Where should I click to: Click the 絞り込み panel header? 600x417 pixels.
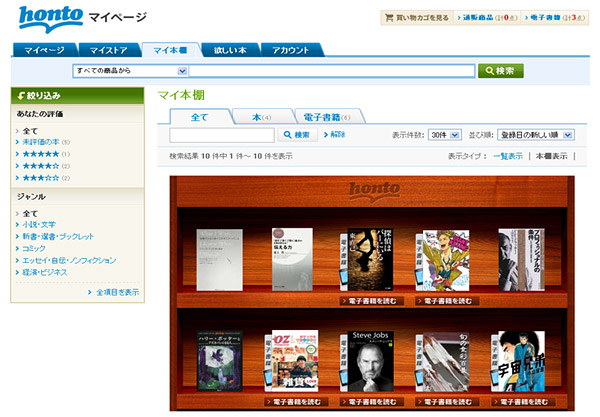coord(77,95)
